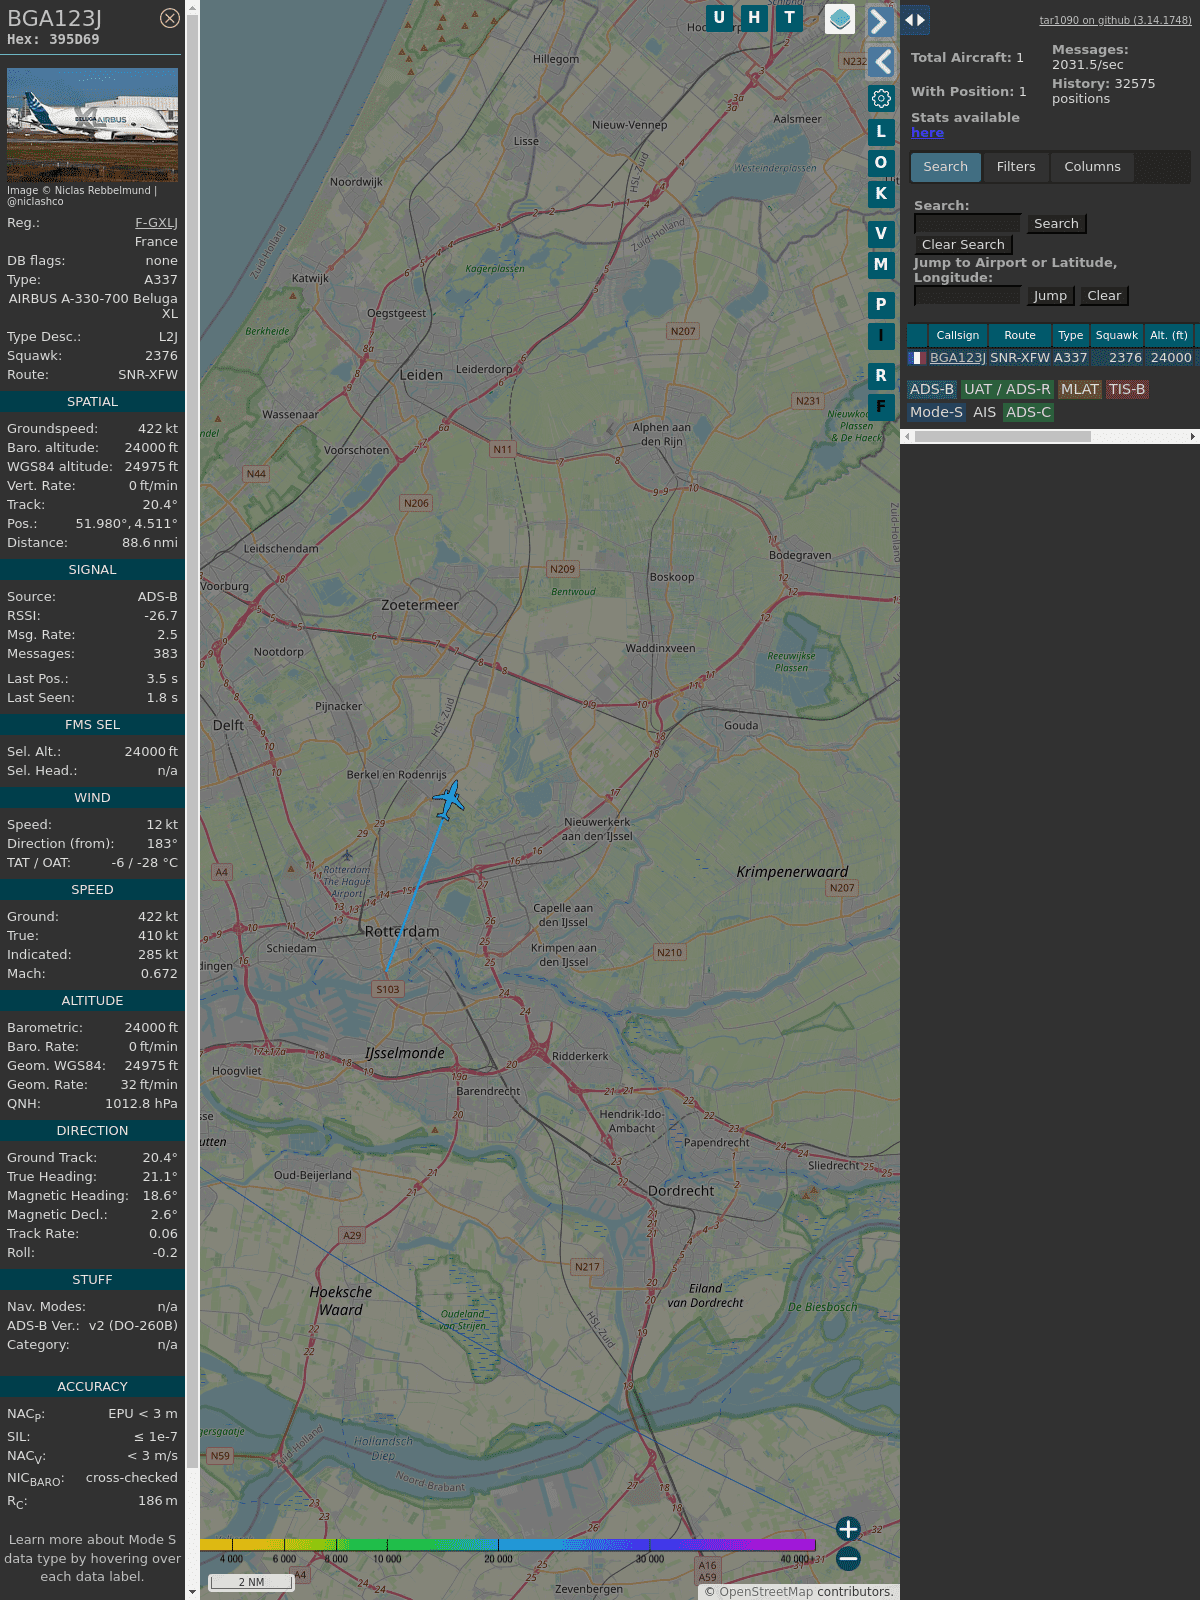Viewport: 1200px width, 1600px height.
Task: Switch to the Search tab
Action: click(x=945, y=167)
